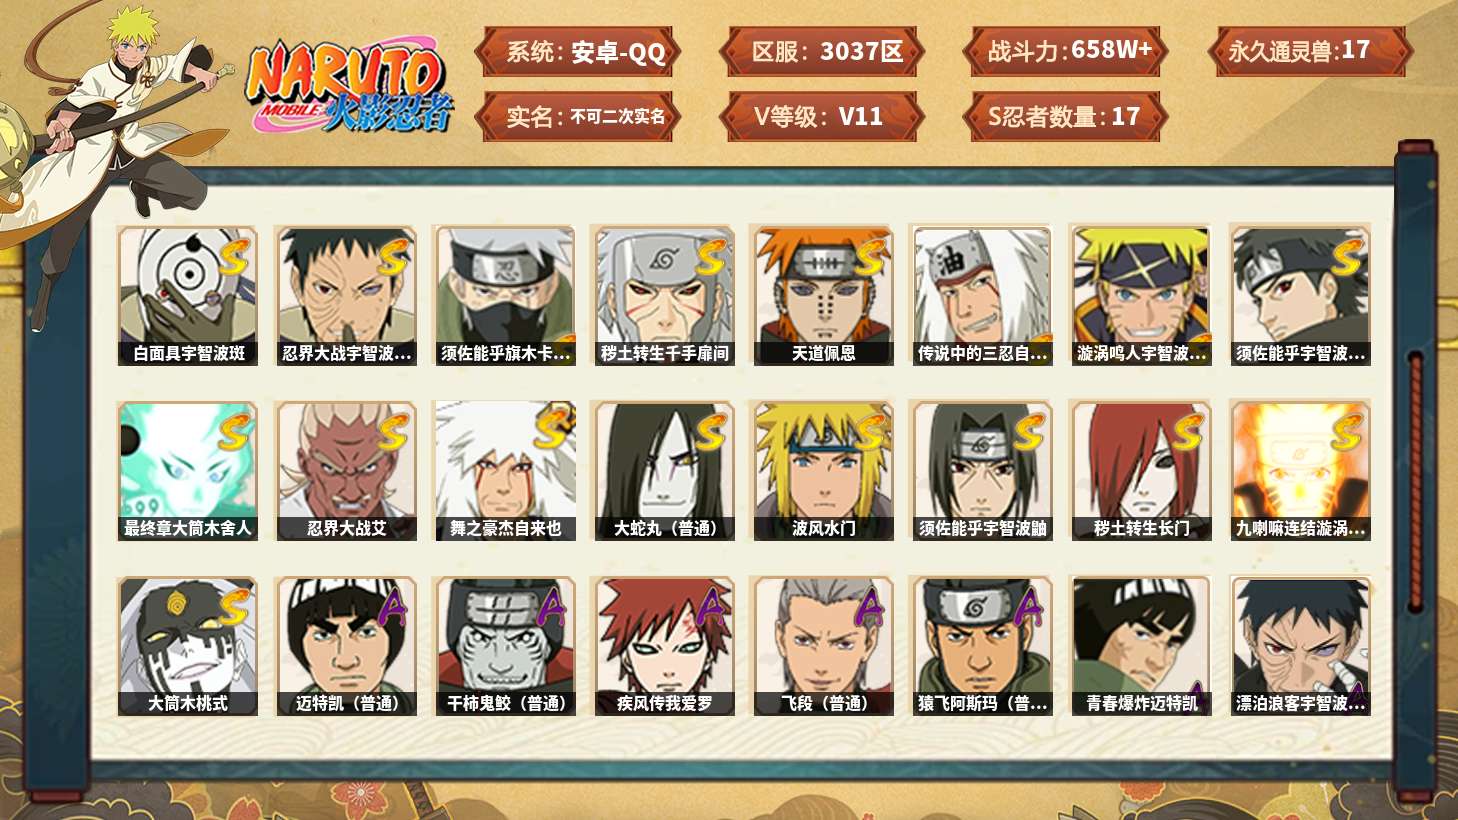Choose the 大蛇丸（普通） ninja card
The width and height of the screenshot is (1458, 820).
pyautogui.click(x=664, y=471)
